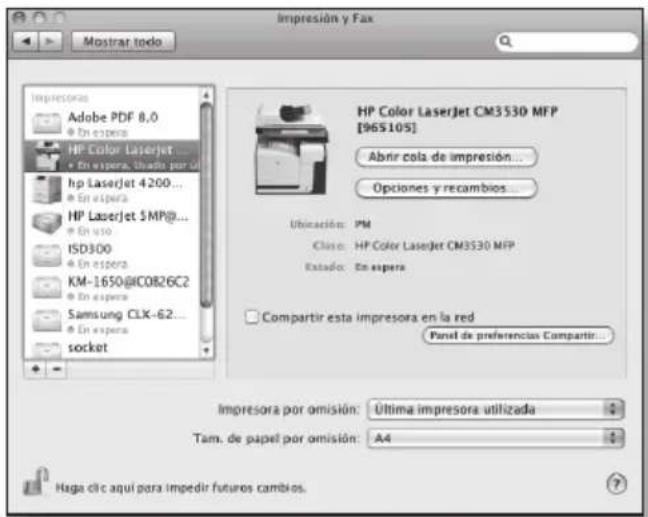Go back with the left arrow button
Screen dimensions: 648x517
[26, 42]
